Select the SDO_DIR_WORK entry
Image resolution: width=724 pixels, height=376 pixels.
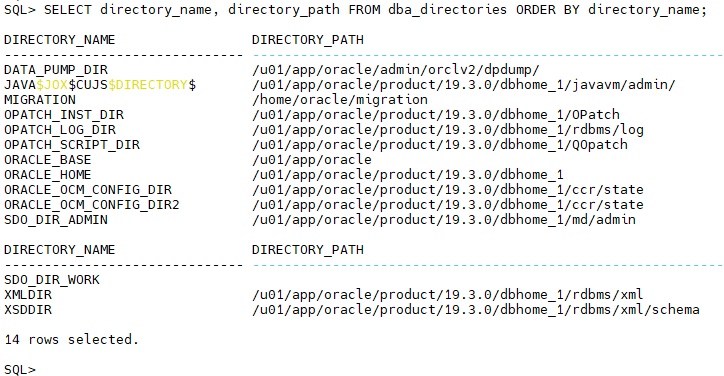pyautogui.click(x=52, y=280)
